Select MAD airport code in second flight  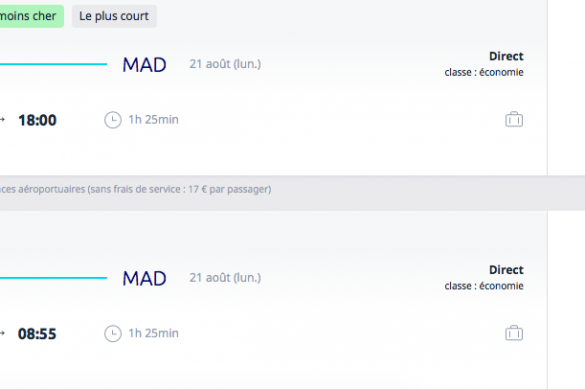click(145, 278)
